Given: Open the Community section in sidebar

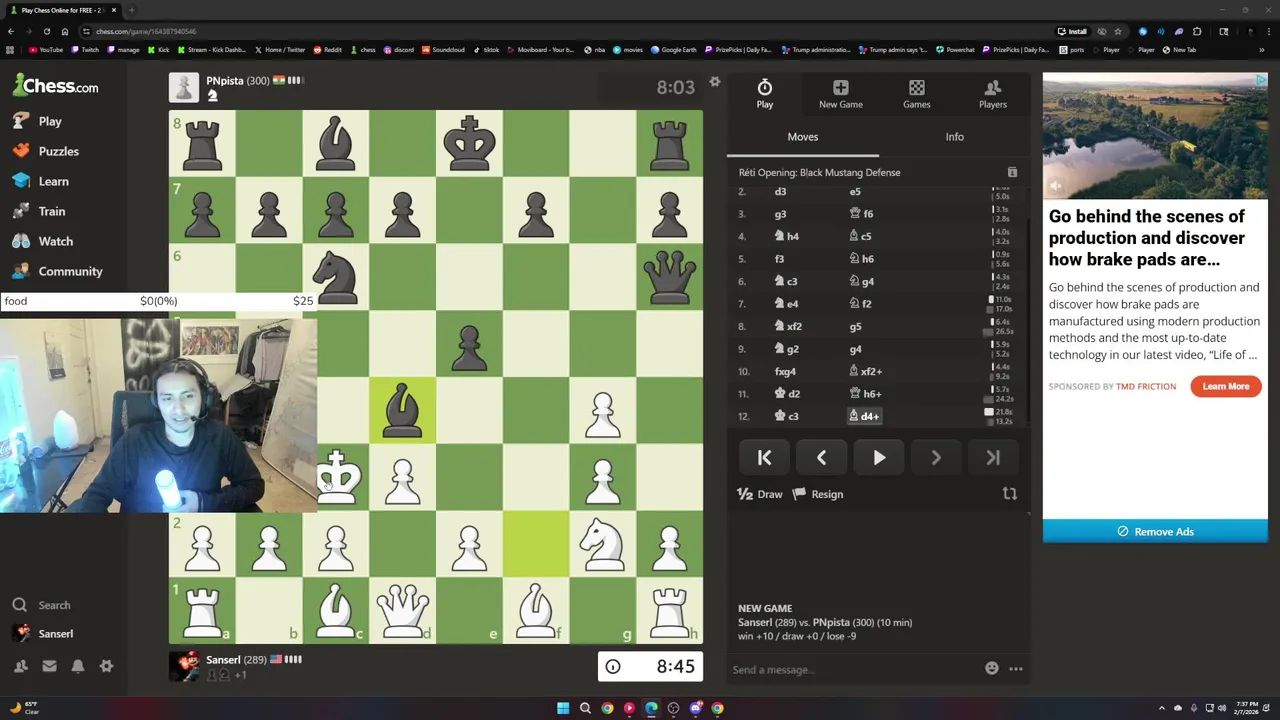Looking at the screenshot, I should pyautogui.click(x=58, y=271).
